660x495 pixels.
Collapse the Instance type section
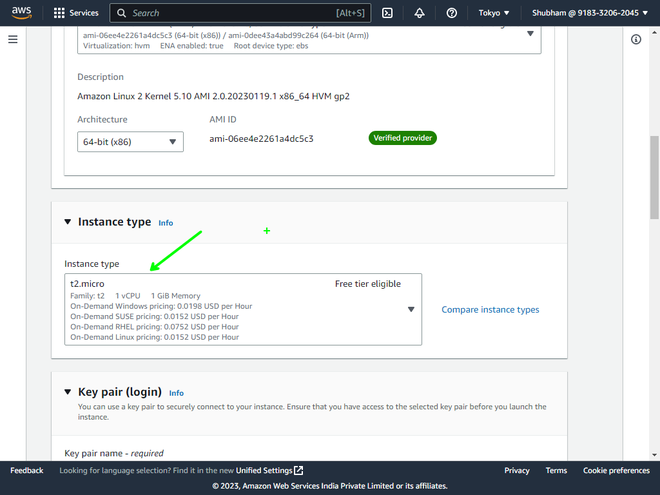68,222
